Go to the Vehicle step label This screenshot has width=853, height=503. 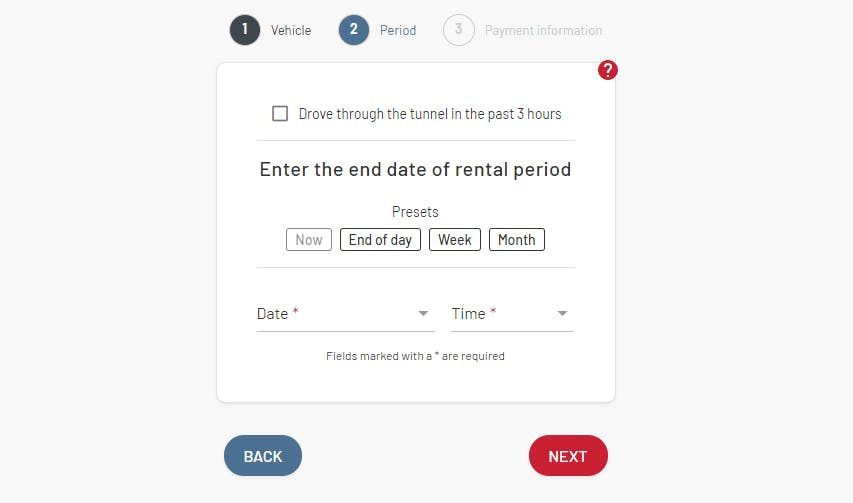(291, 30)
